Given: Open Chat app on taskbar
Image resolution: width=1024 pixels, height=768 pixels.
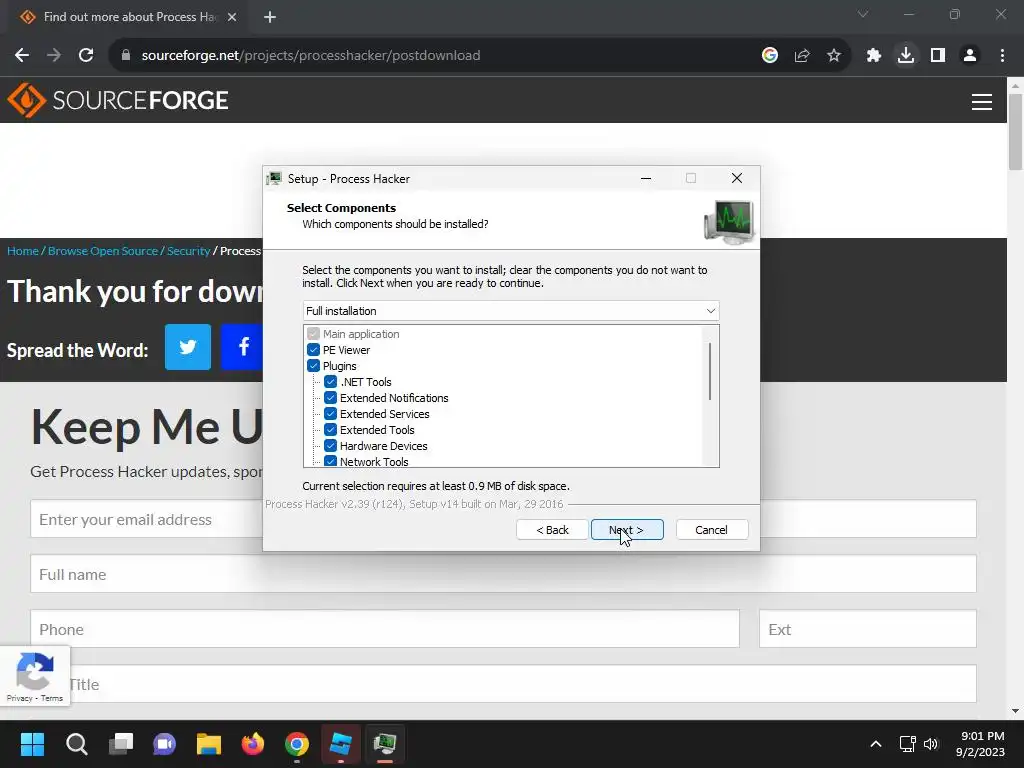Looking at the screenshot, I should 165,744.
